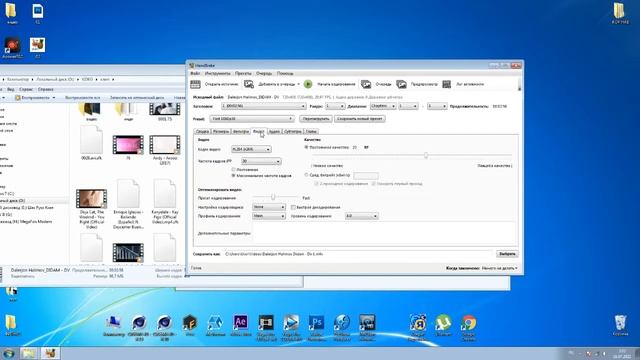Open the Queue toolbar icon
Image resolution: width=640 pixels, height=360 pixels.
pyautogui.click(x=366, y=84)
